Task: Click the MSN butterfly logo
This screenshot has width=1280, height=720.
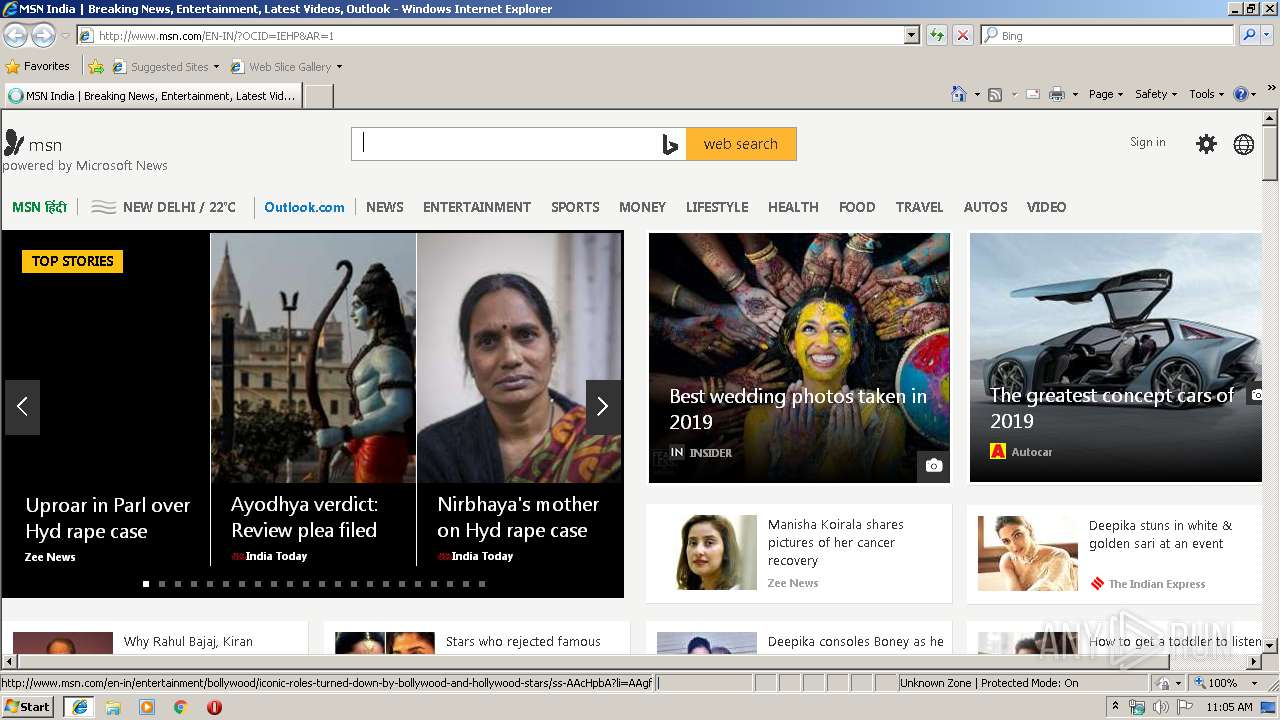Action: tap(14, 142)
